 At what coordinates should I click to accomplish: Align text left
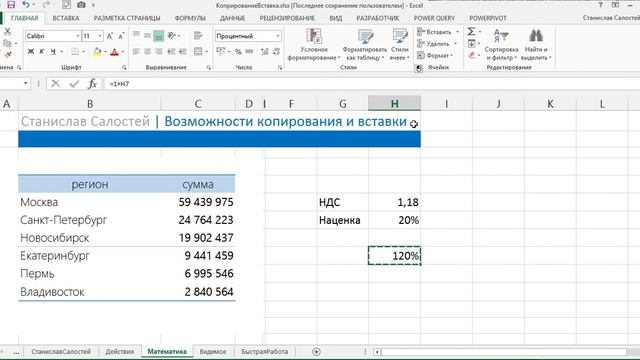click(136, 52)
